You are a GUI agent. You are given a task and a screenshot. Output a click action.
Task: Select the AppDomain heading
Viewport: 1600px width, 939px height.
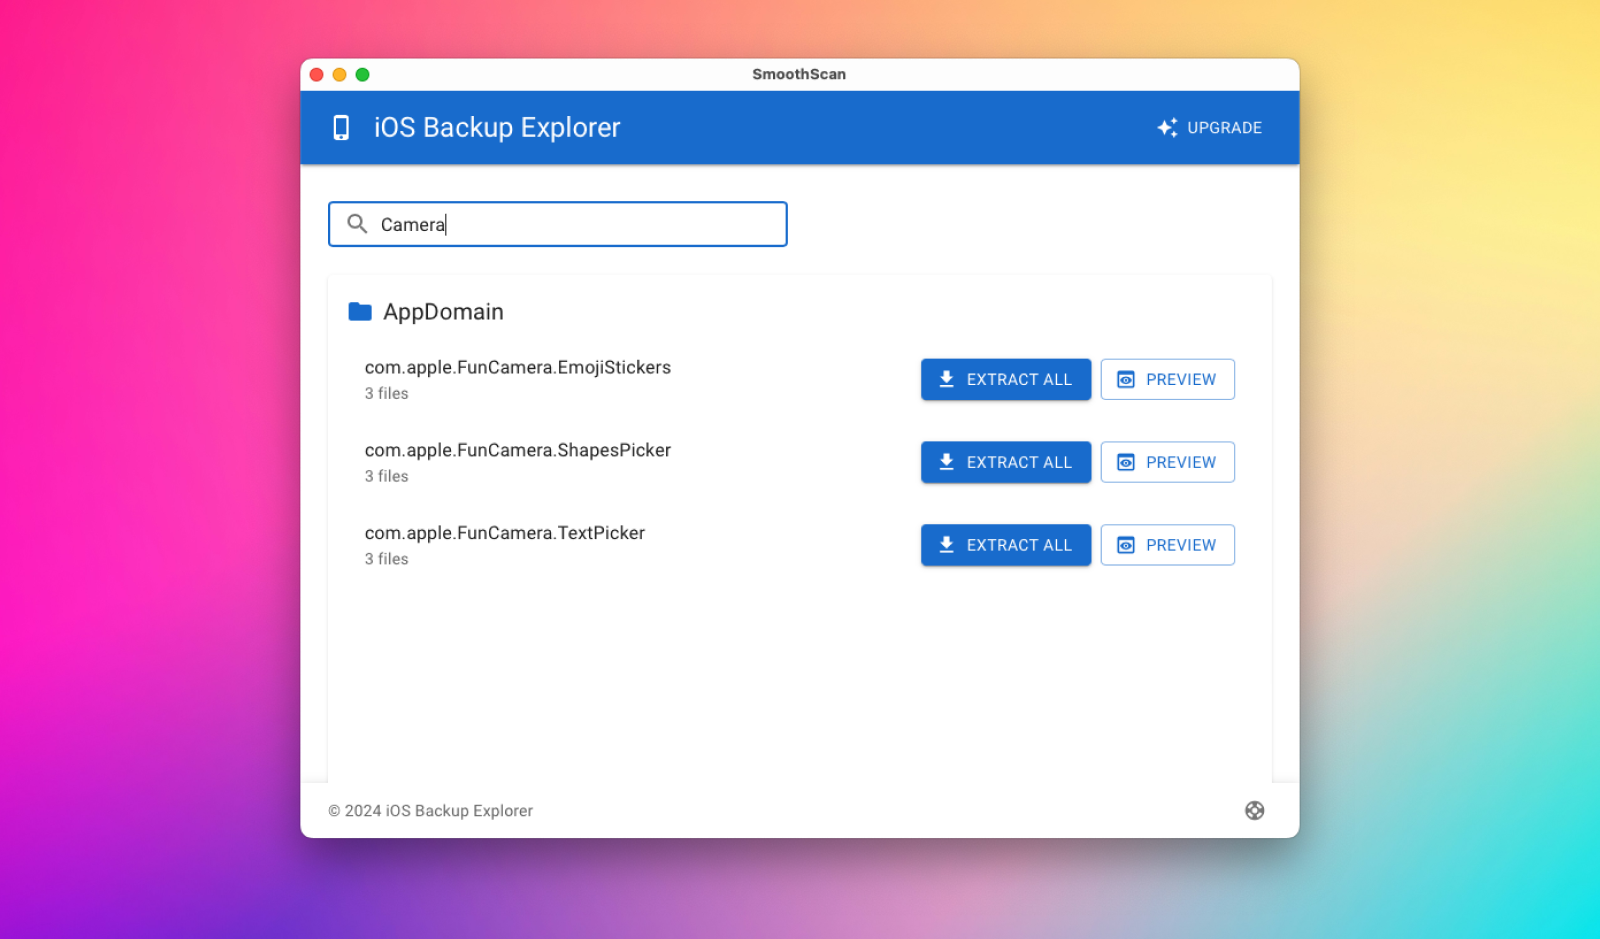click(443, 312)
